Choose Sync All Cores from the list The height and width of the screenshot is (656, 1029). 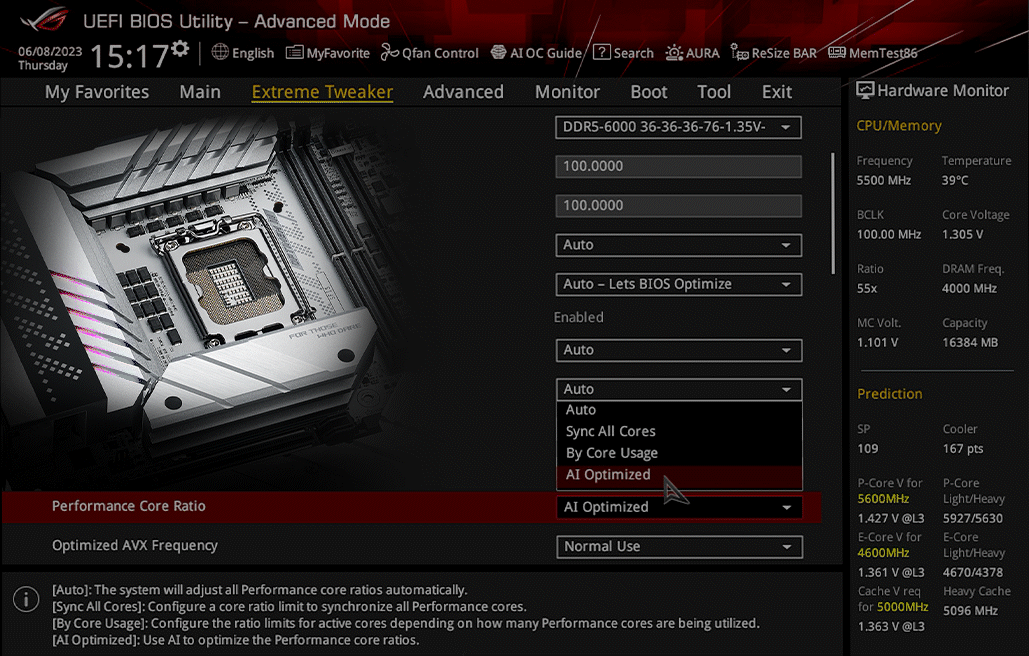(611, 432)
